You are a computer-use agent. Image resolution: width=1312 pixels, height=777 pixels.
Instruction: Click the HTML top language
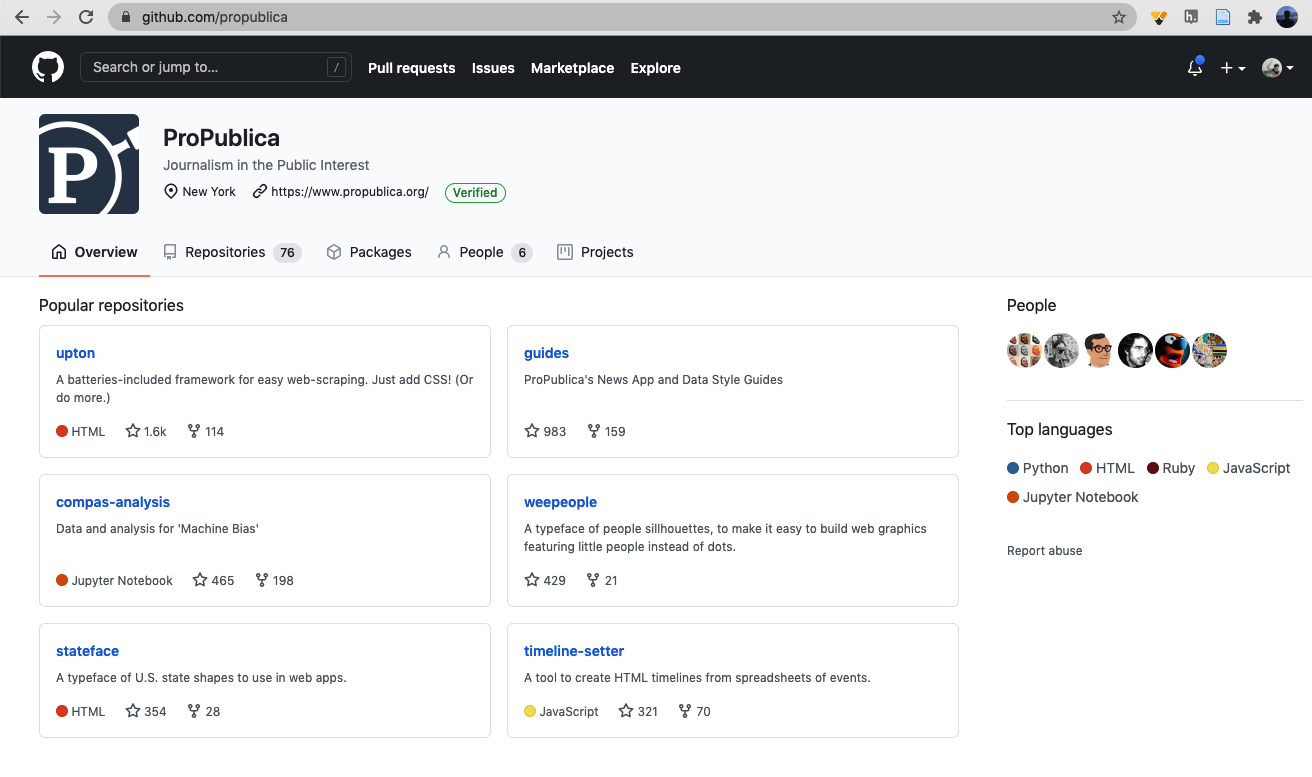pyautogui.click(x=1107, y=468)
